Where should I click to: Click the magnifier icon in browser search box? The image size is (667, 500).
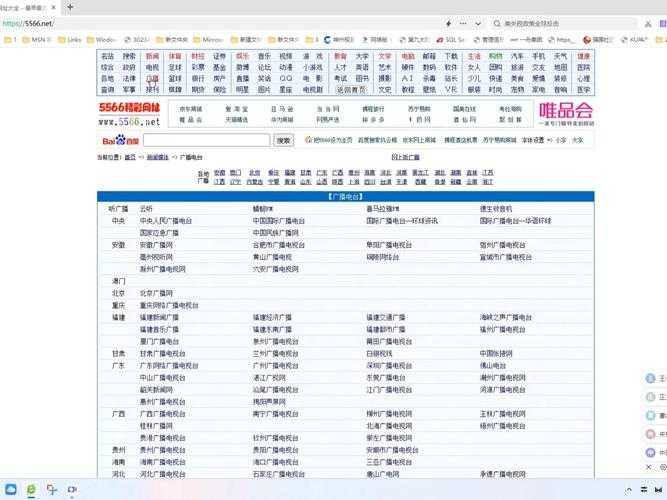pos(496,23)
